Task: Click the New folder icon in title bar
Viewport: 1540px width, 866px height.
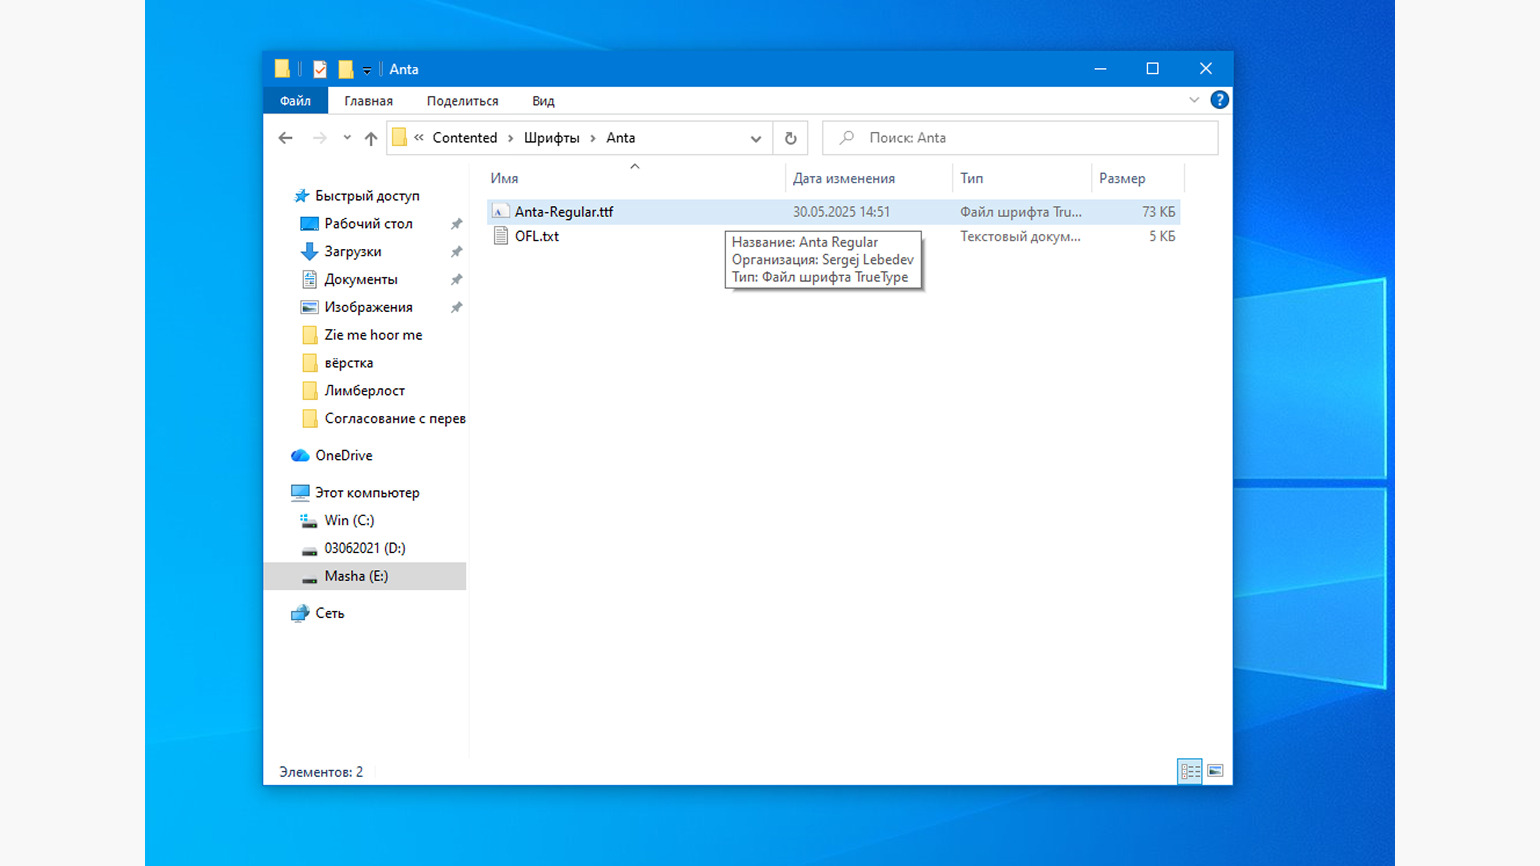Action: pos(346,69)
